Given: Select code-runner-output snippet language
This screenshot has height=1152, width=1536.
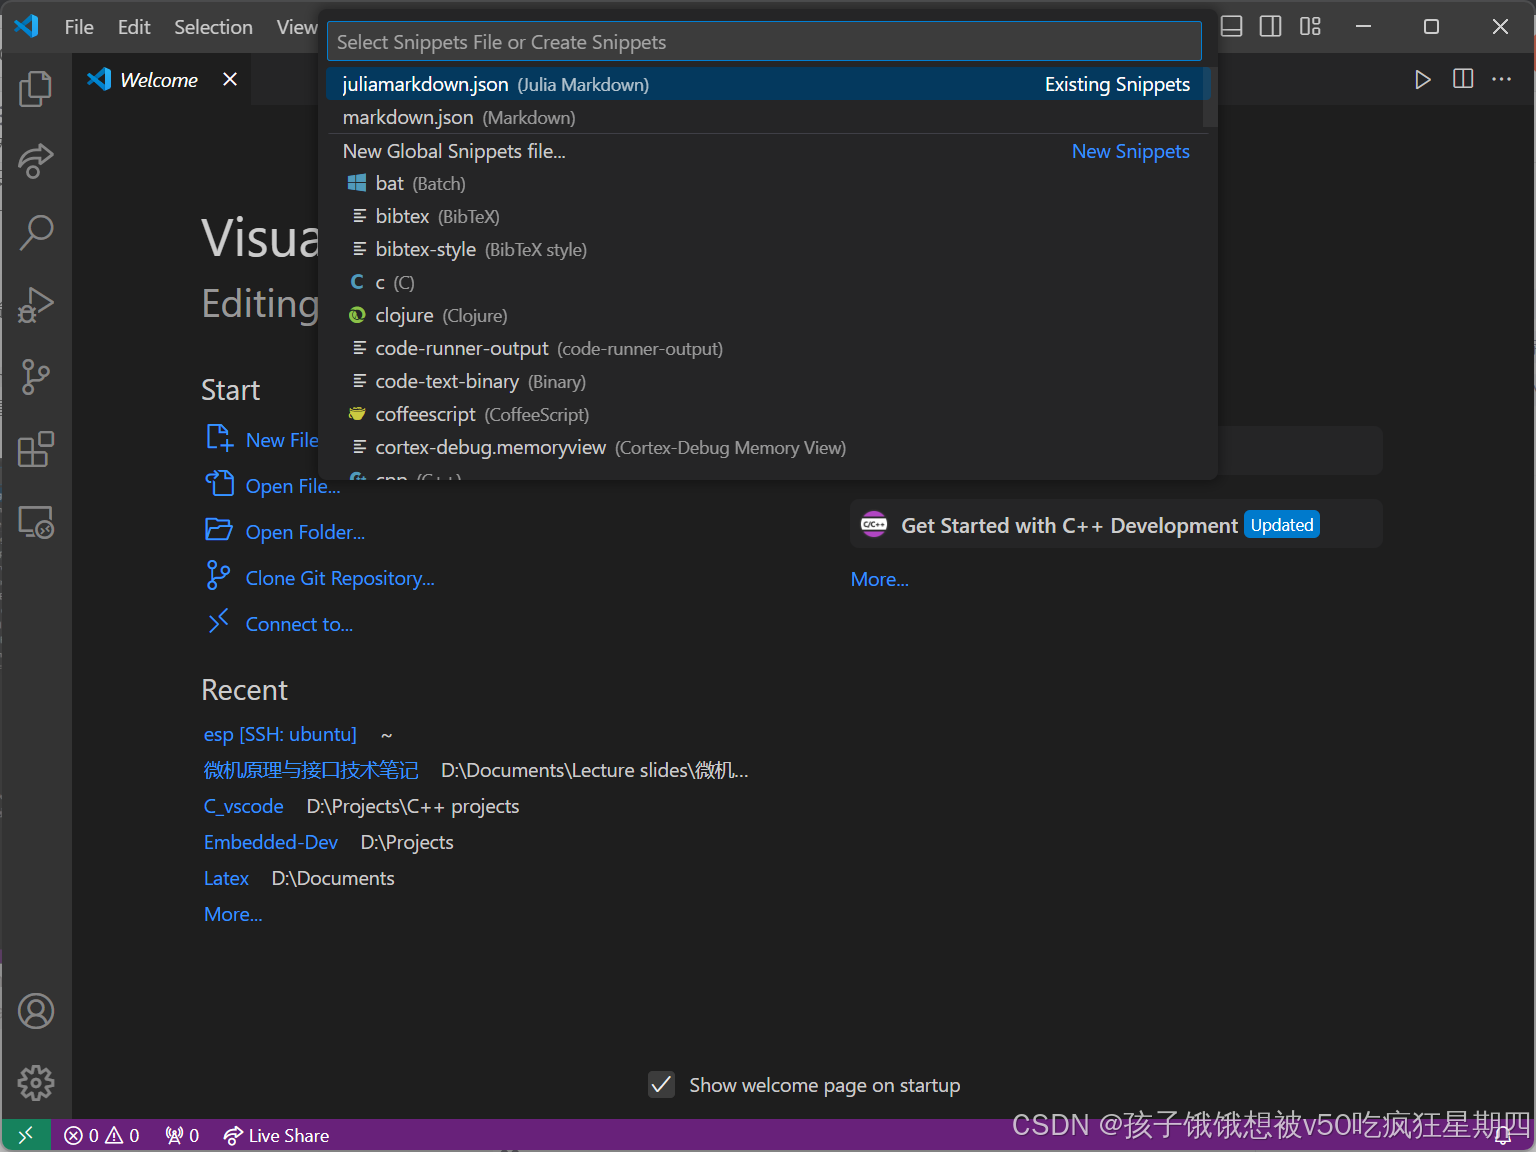Looking at the screenshot, I should pos(766,348).
